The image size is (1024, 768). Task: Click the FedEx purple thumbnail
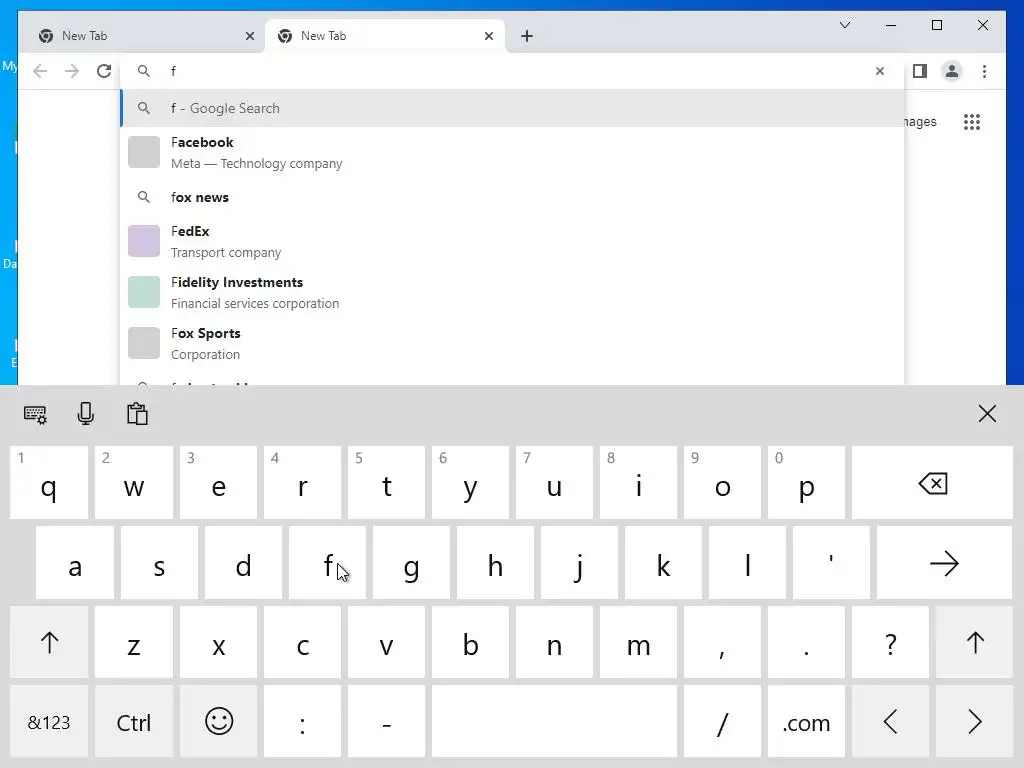pos(144,241)
